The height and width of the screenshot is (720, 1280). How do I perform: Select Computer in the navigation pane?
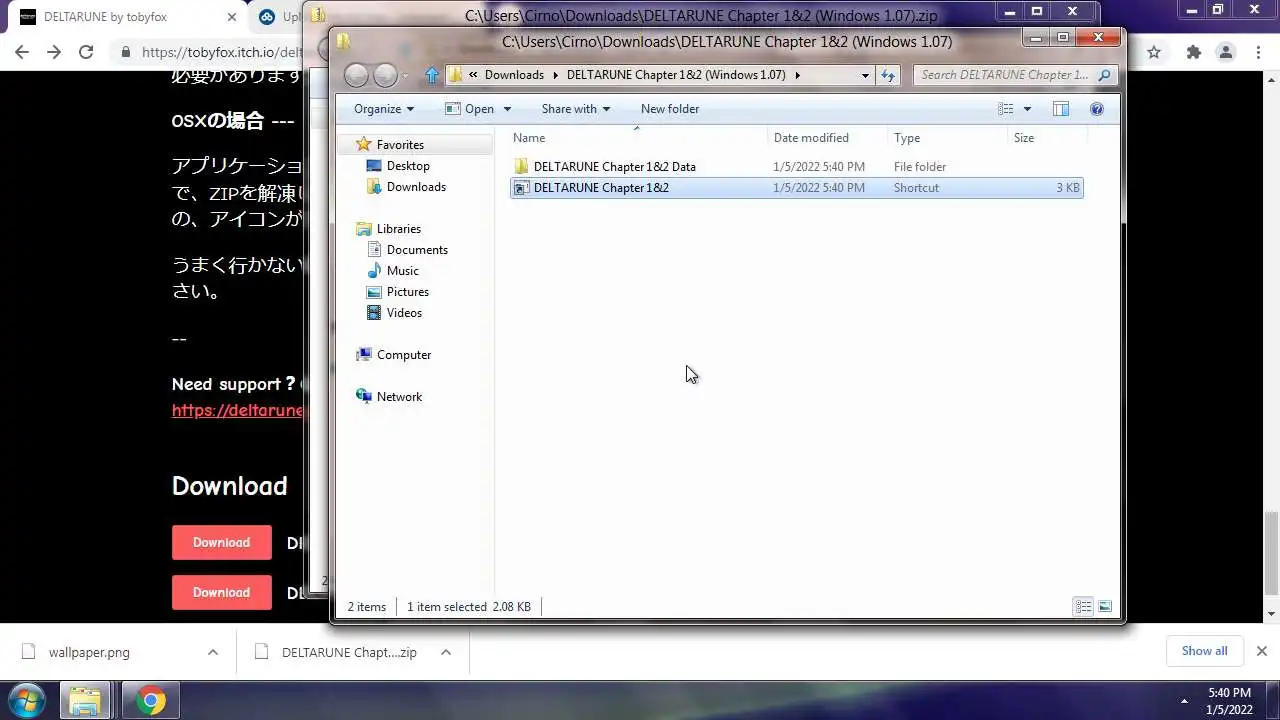click(x=404, y=355)
